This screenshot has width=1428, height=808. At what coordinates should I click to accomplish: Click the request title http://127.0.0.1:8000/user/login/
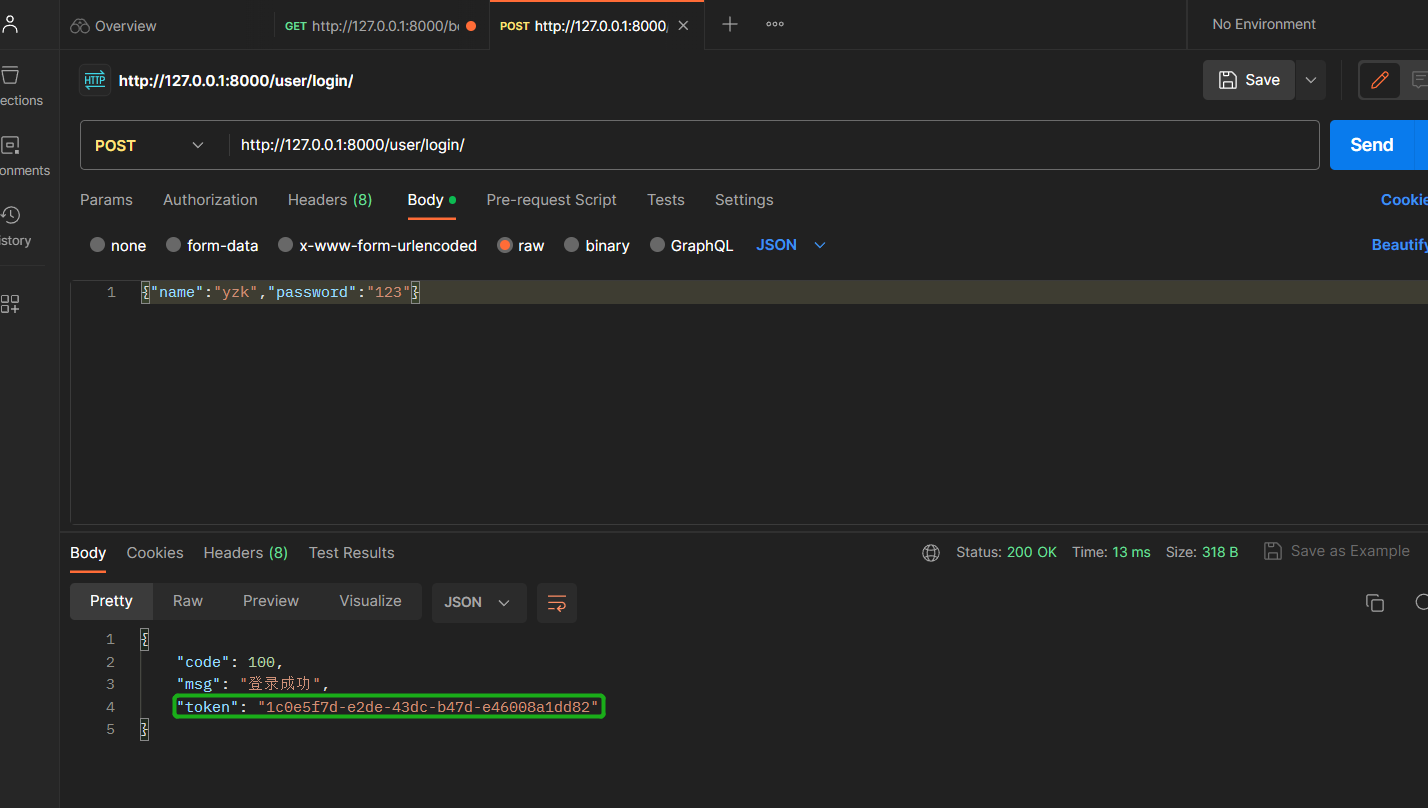tap(236, 81)
